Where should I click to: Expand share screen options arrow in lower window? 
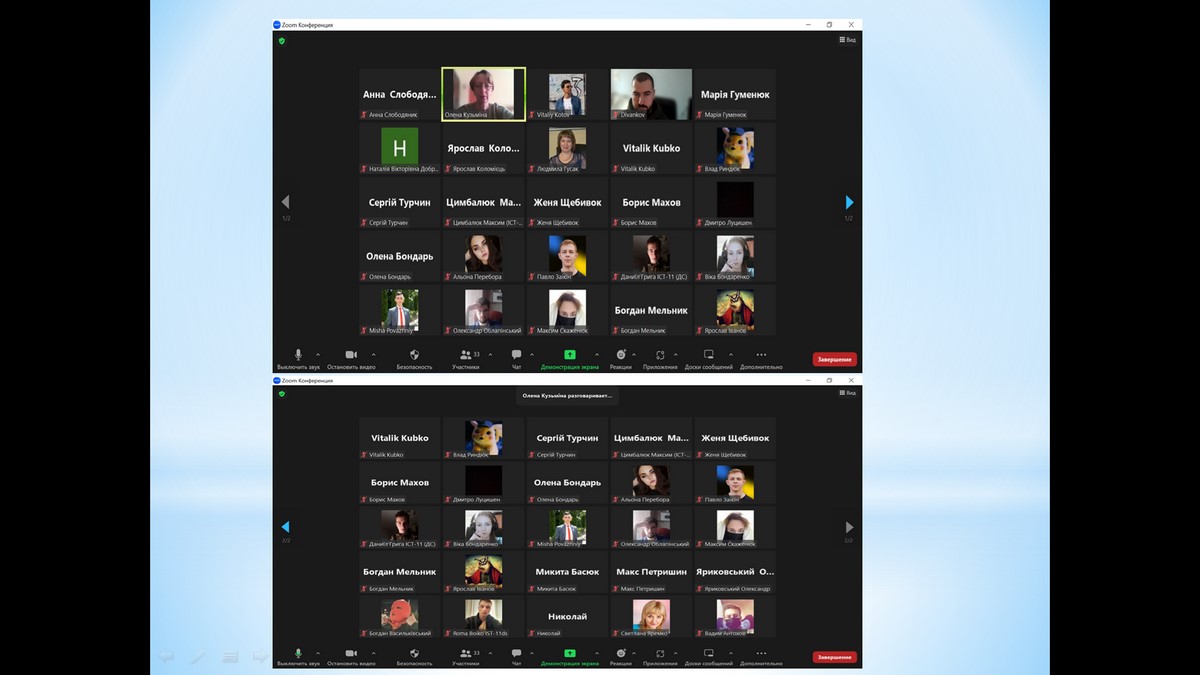[x=597, y=652]
